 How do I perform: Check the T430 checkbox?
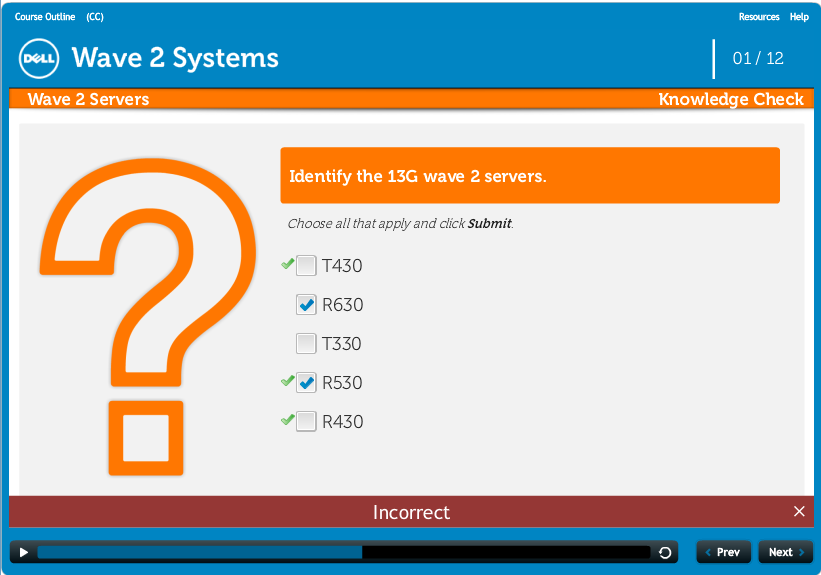306,266
